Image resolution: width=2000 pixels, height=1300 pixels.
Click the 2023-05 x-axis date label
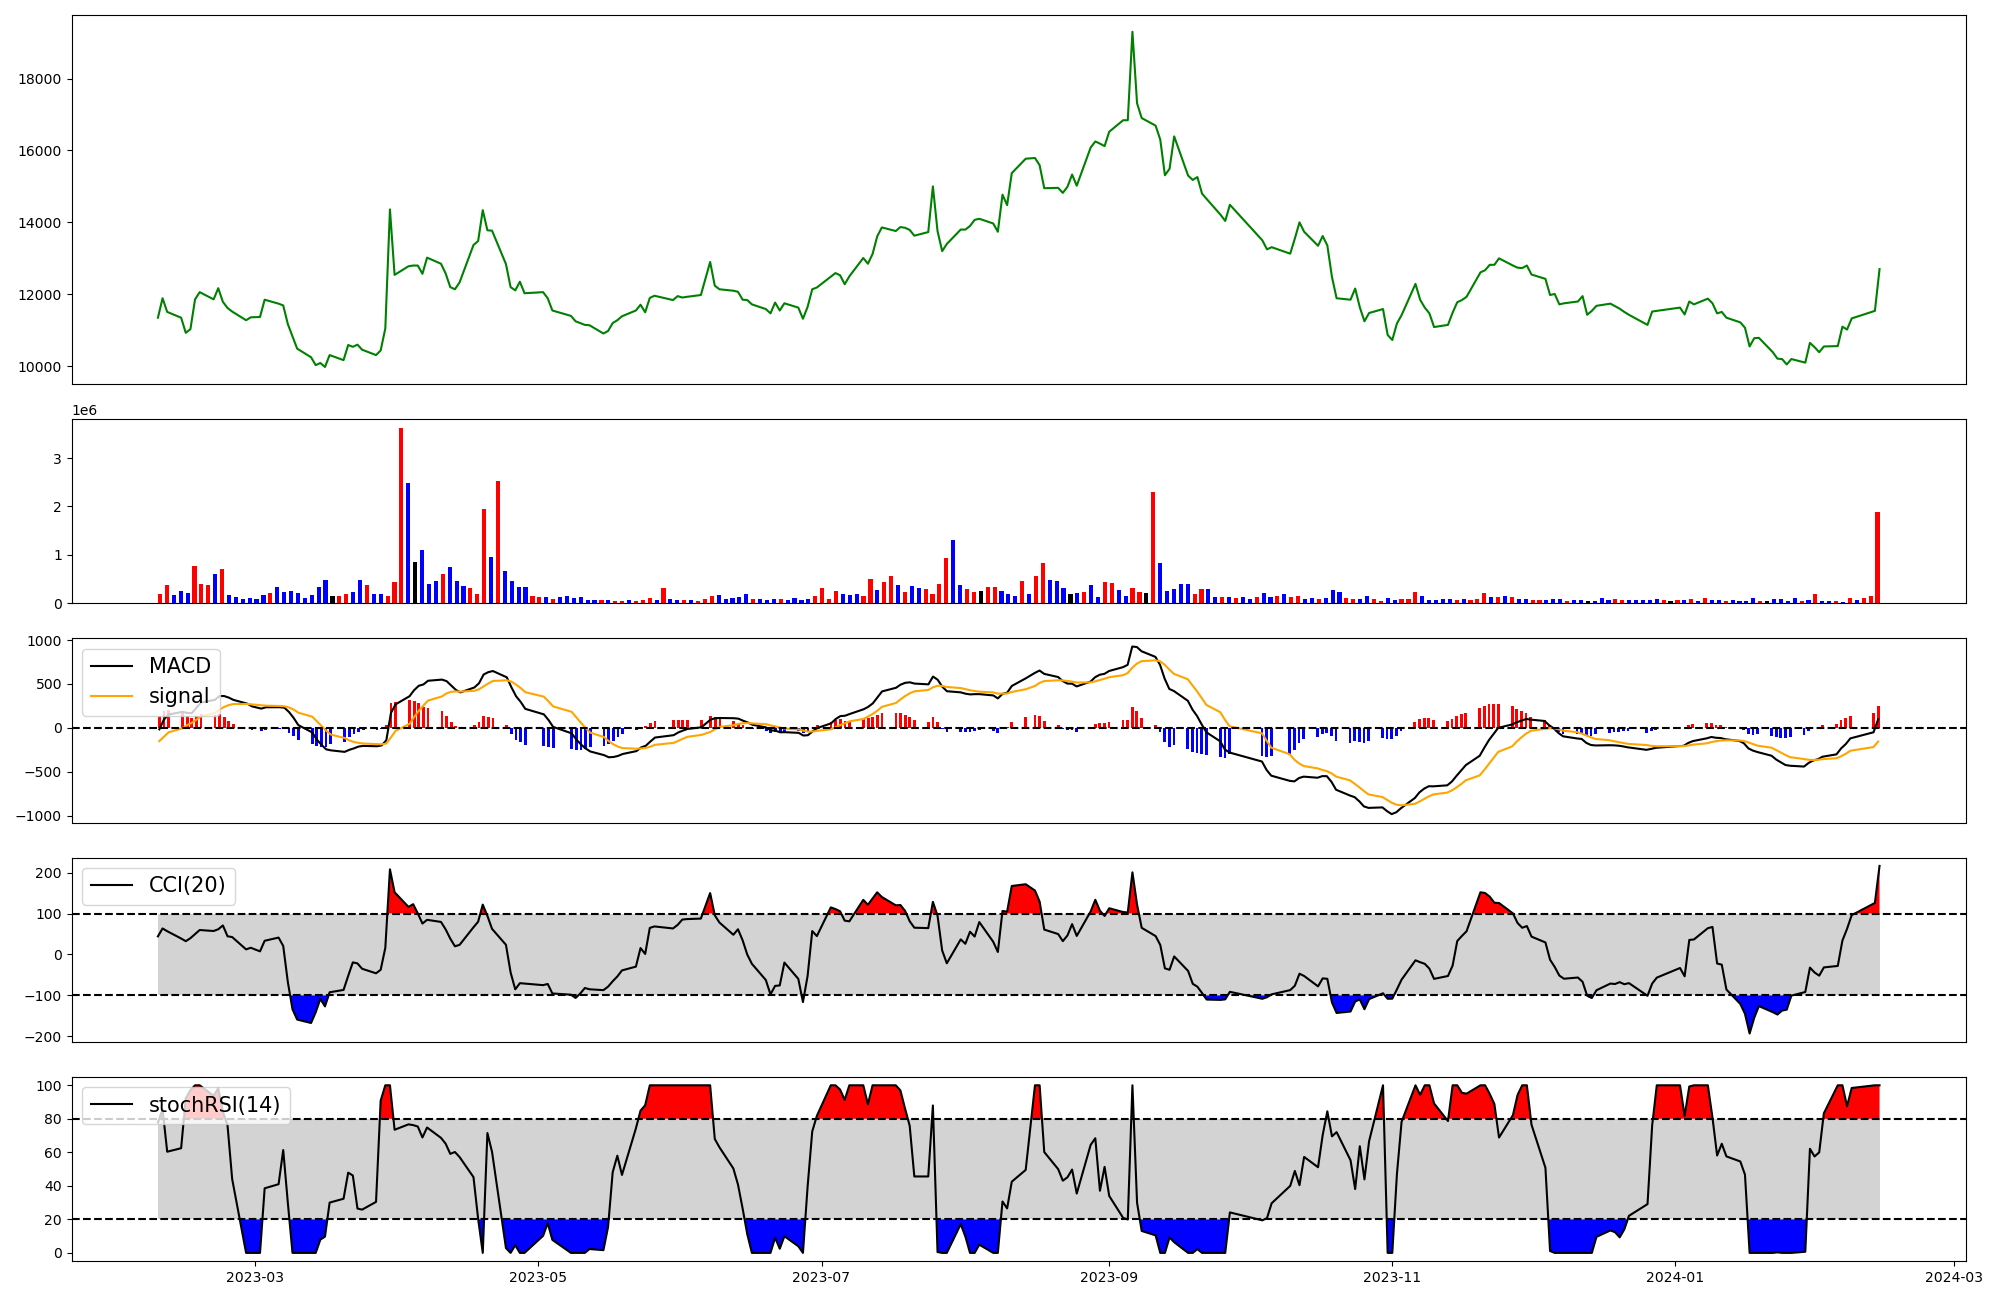coord(538,1277)
